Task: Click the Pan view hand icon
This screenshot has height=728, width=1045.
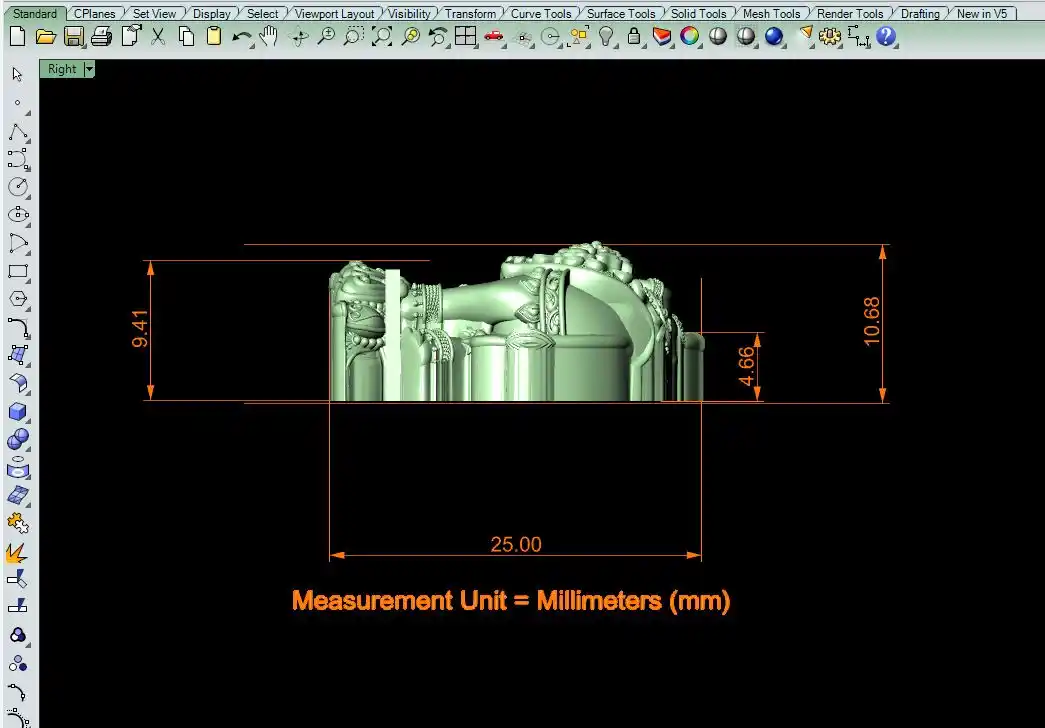Action: coord(268,37)
